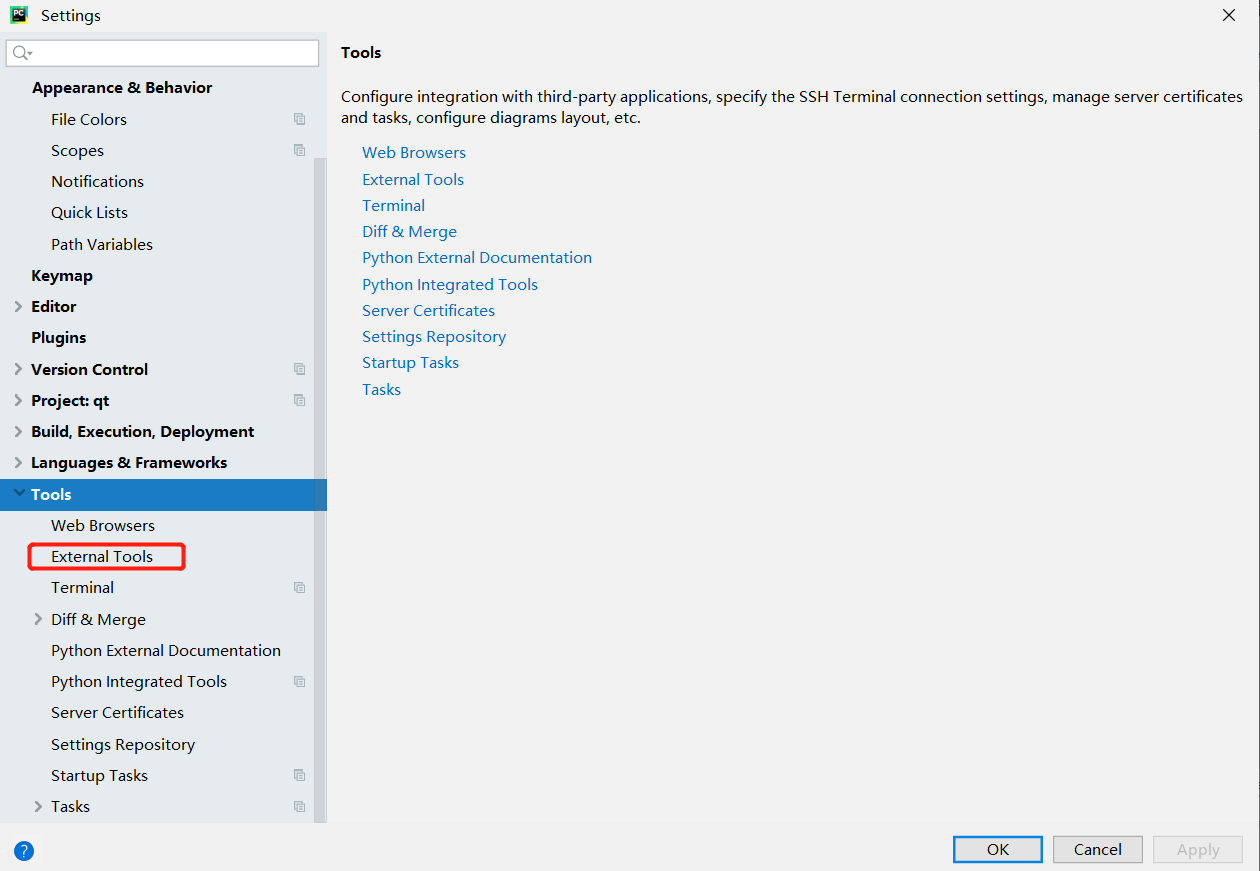Select External Tools in sidebar tree
Viewport: 1260px width, 871px height.
(x=102, y=557)
